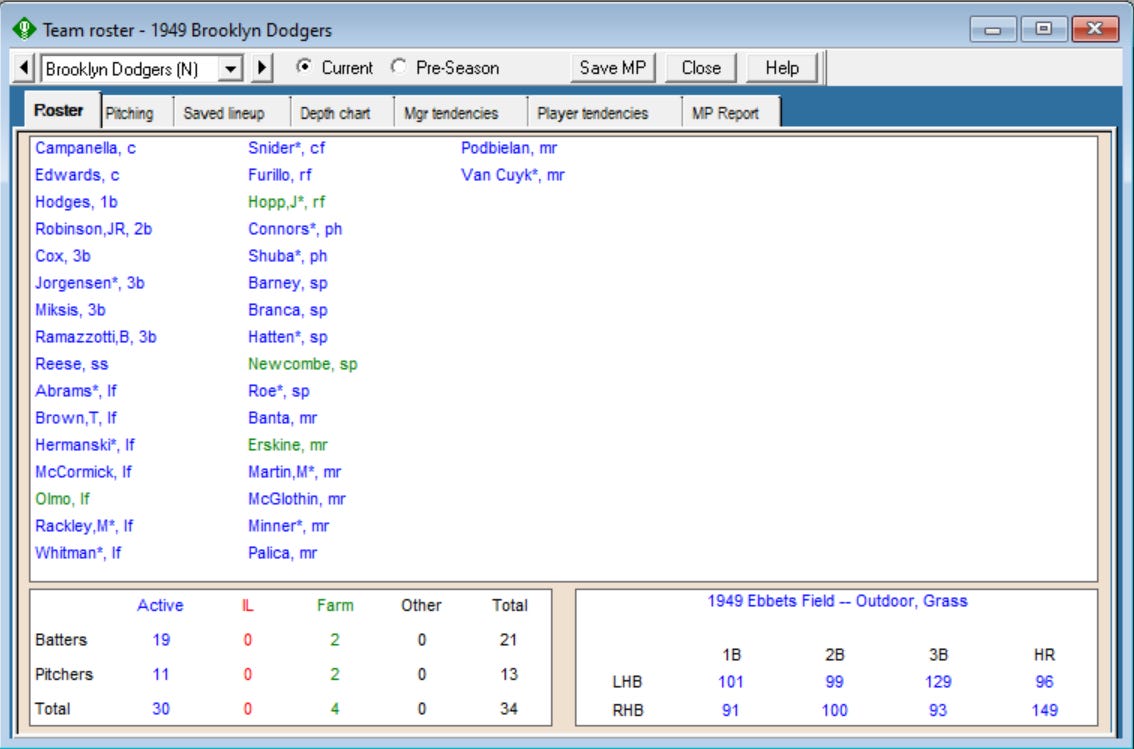Click the Active column header

click(161, 606)
